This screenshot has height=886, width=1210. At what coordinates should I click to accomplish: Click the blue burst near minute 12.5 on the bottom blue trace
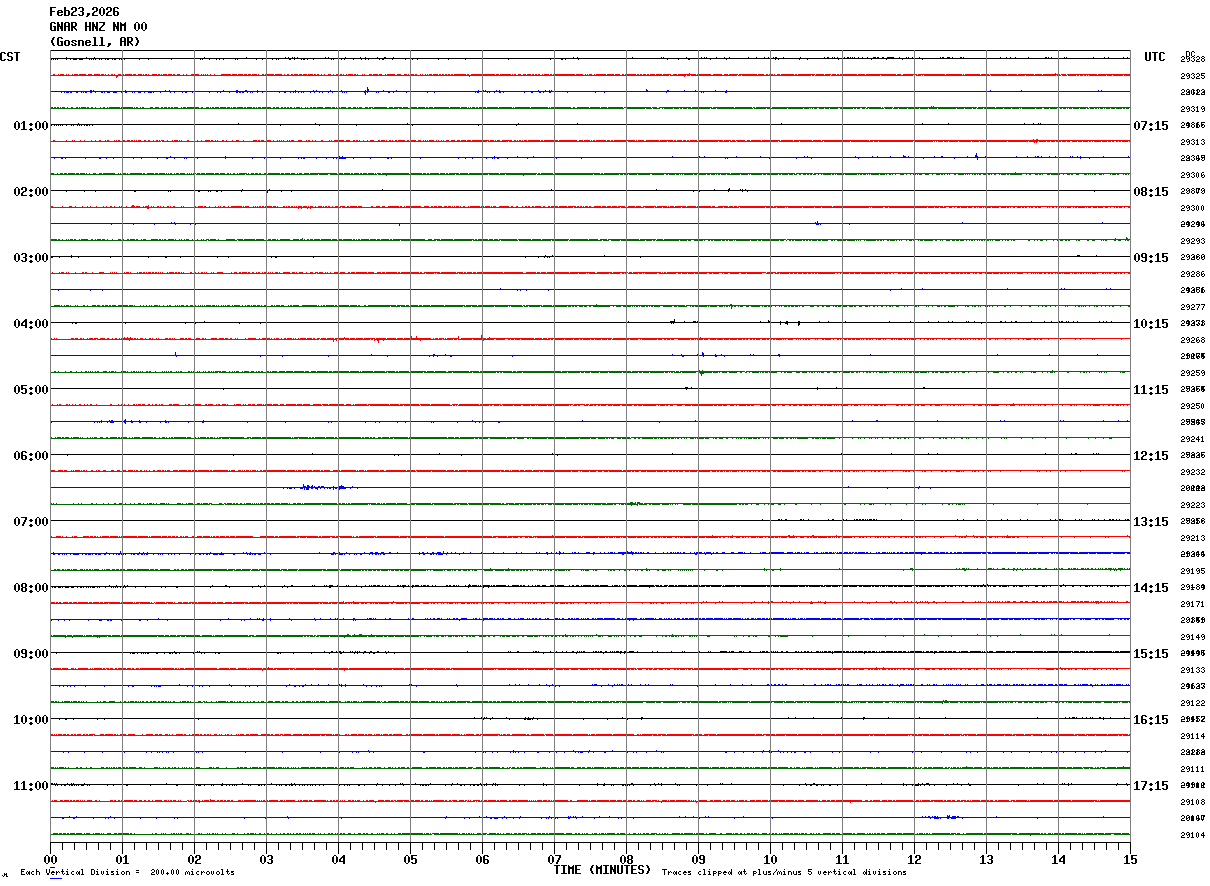click(941, 817)
